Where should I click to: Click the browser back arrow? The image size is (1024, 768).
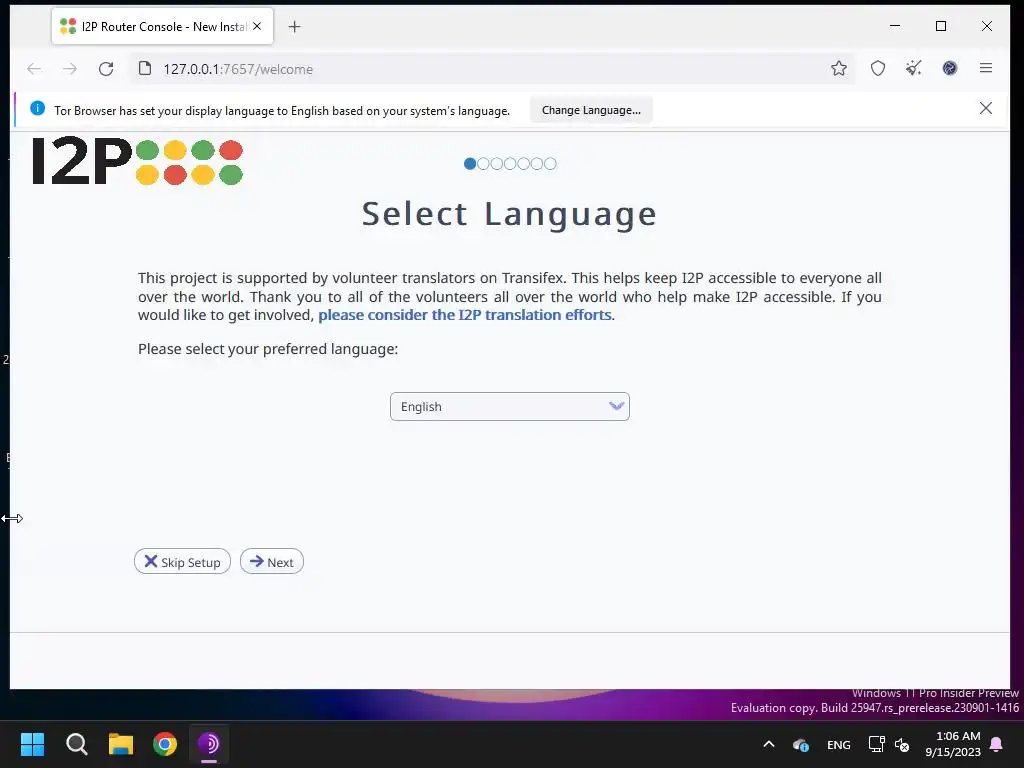point(34,69)
